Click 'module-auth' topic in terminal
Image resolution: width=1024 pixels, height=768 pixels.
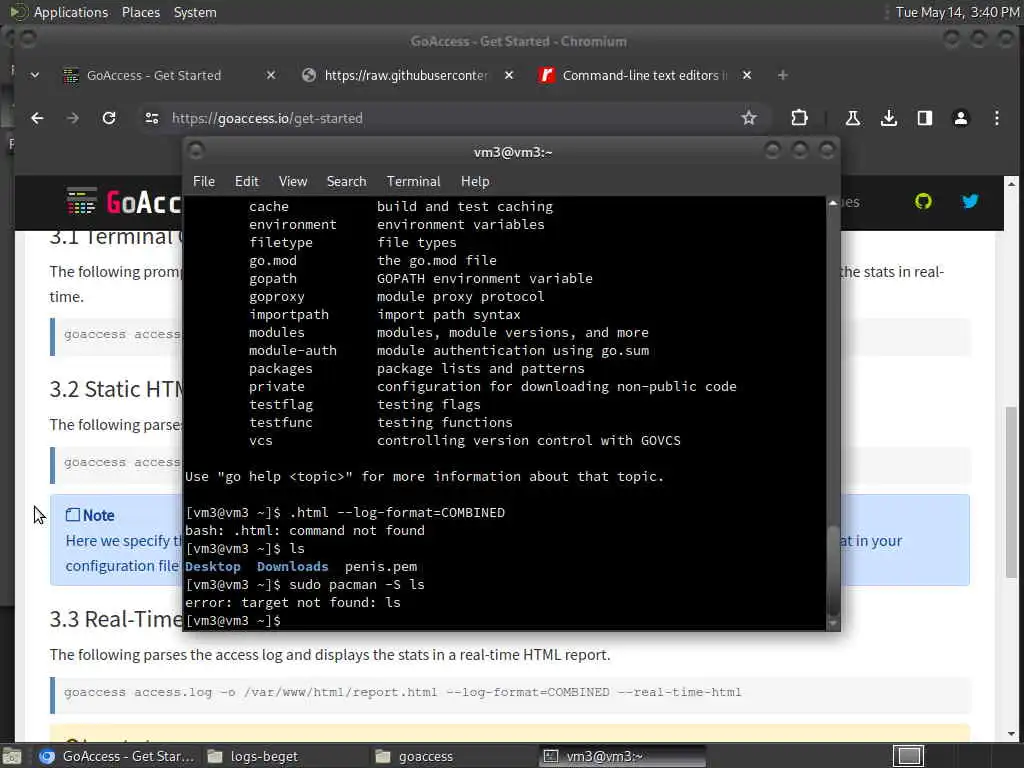point(293,350)
